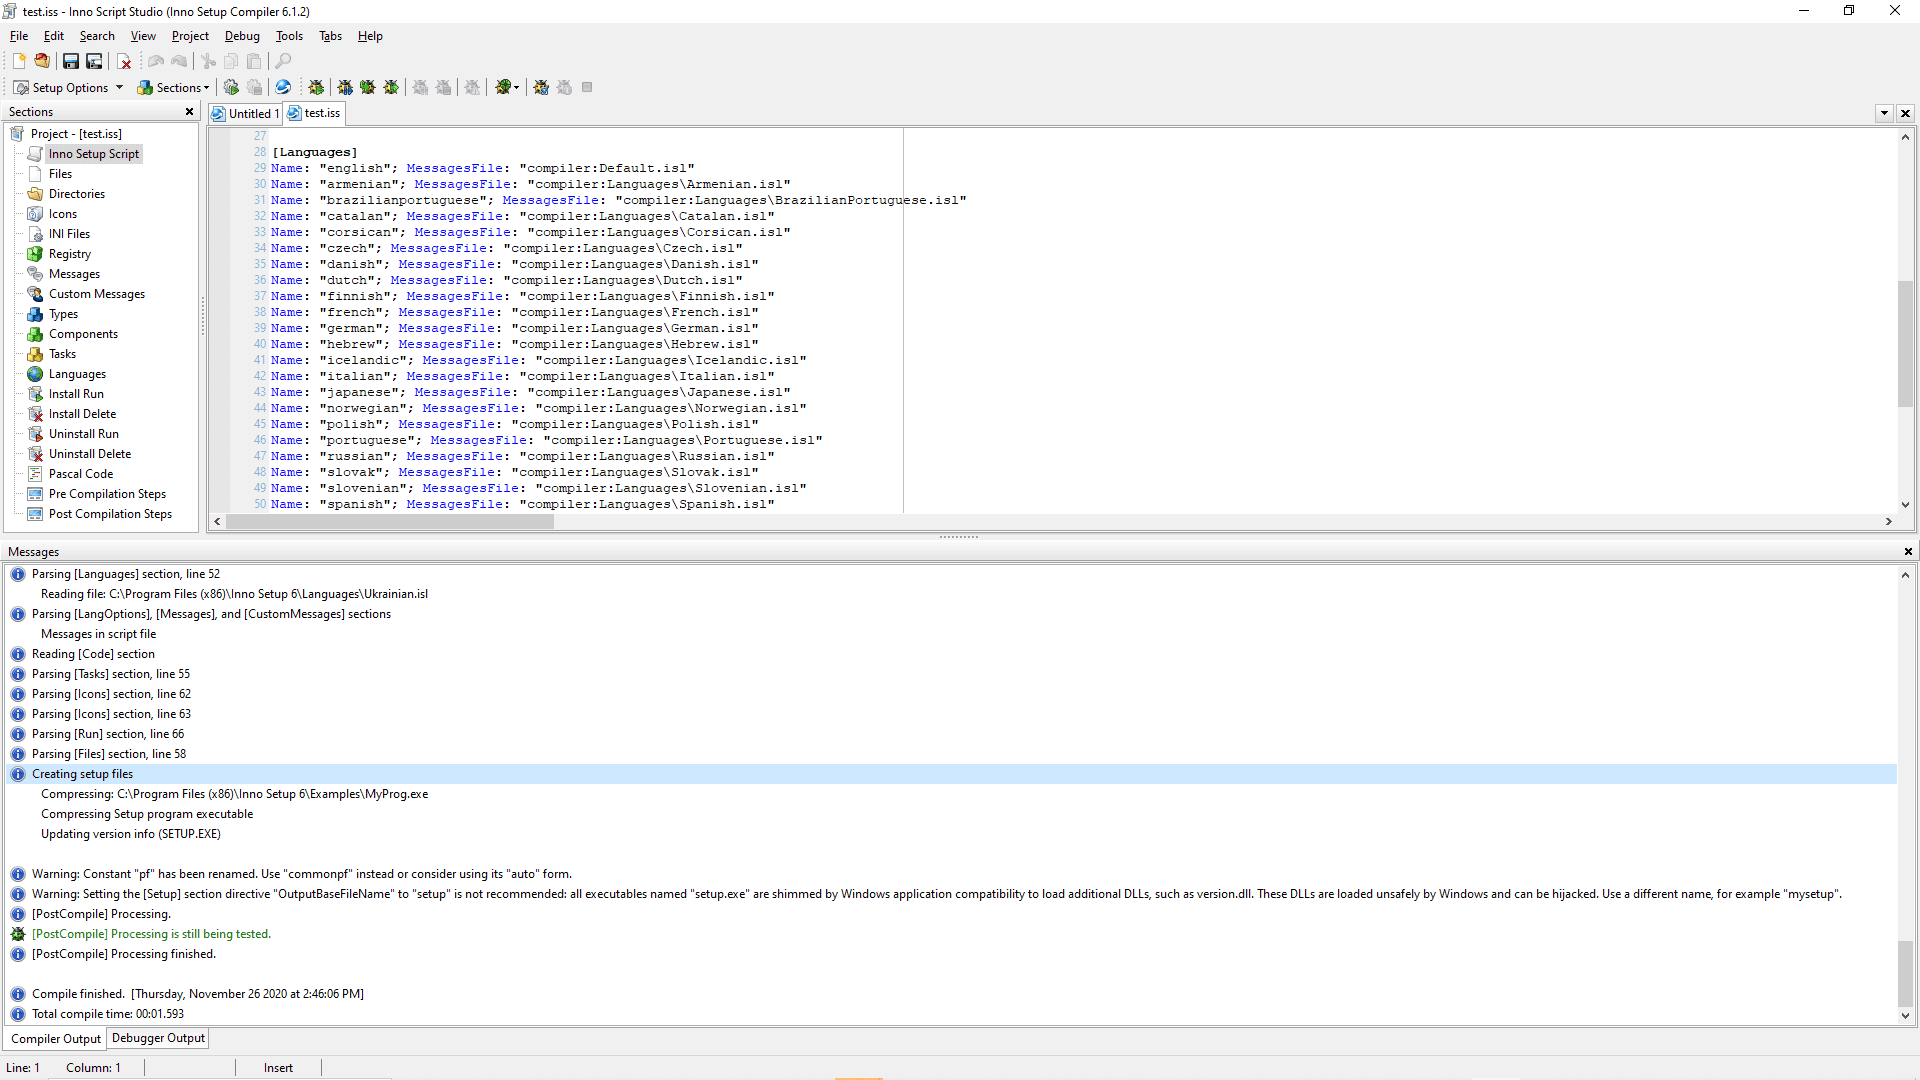1920x1080 pixels.
Task: Close the Sections panel
Action: pos(189,112)
